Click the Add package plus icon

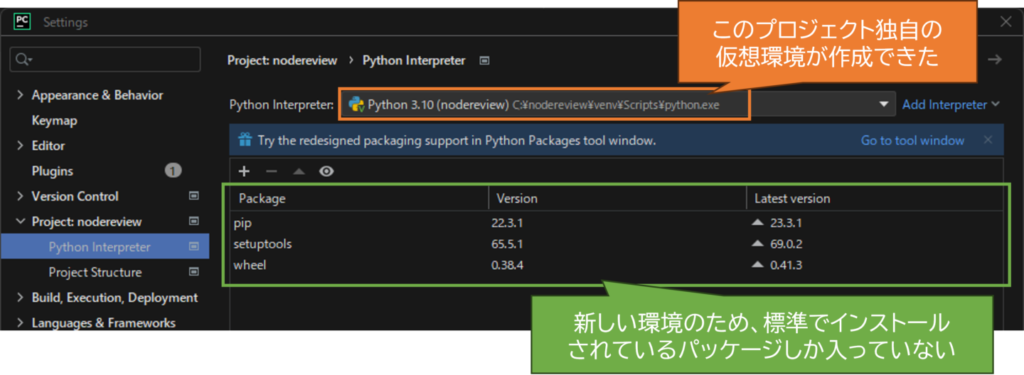pos(244,171)
